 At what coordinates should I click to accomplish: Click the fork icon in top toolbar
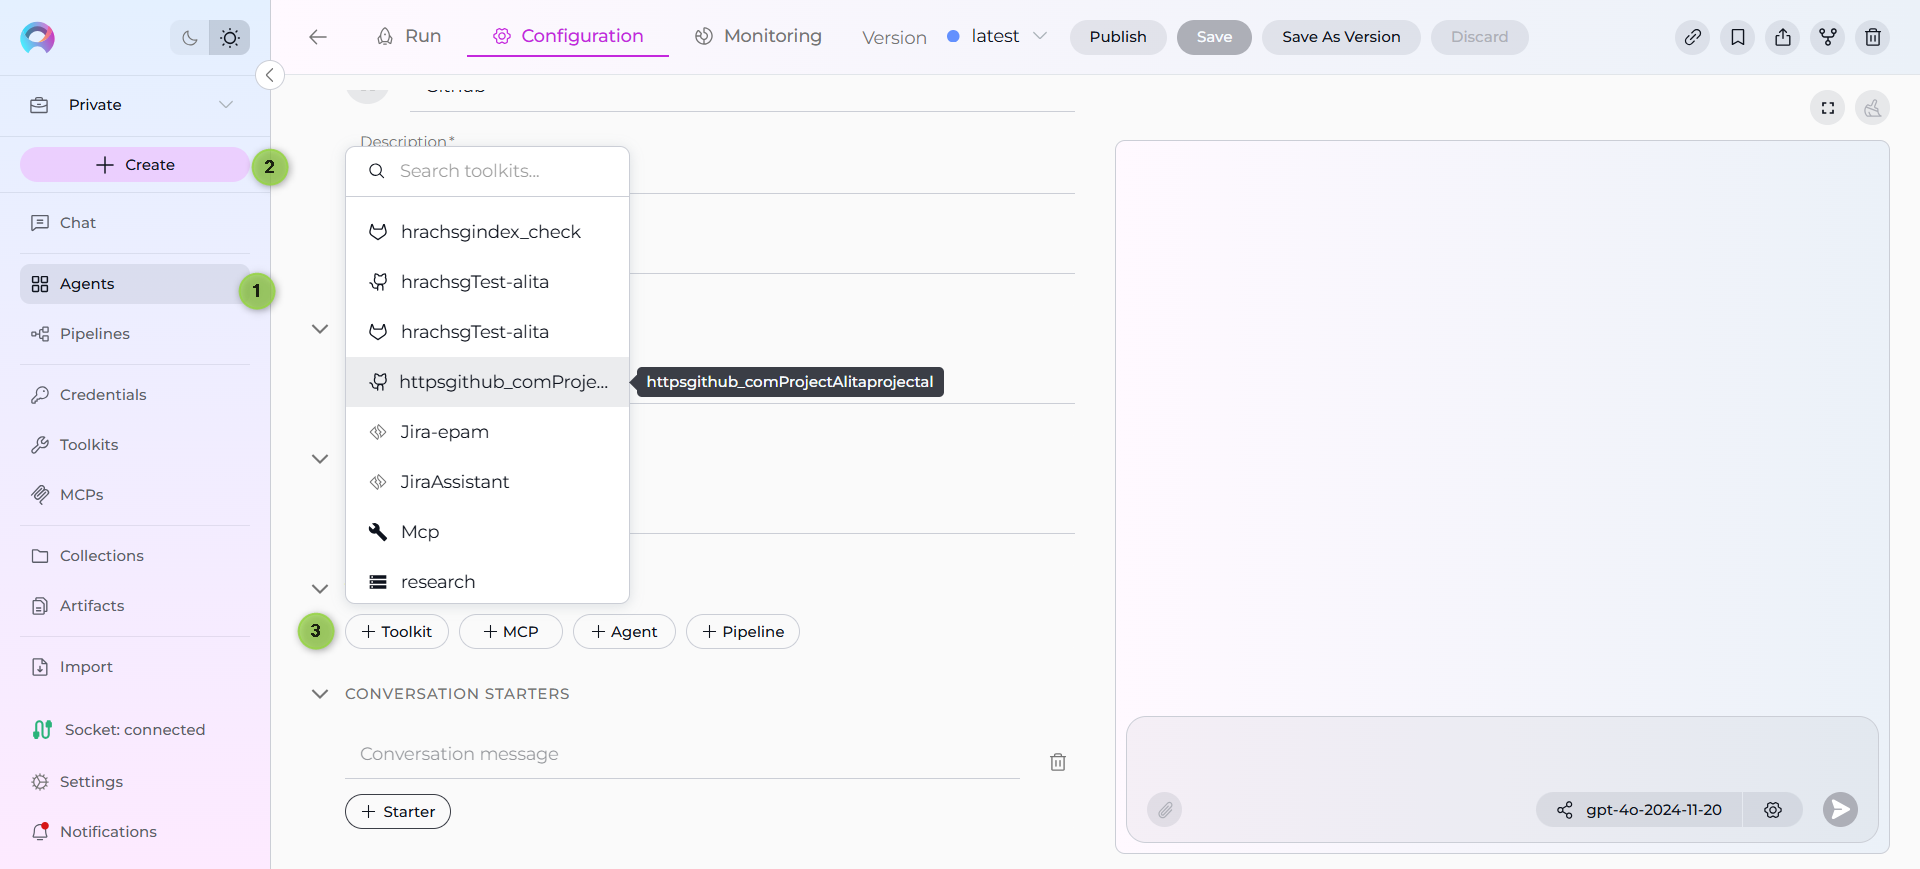(x=1827, y=37)
